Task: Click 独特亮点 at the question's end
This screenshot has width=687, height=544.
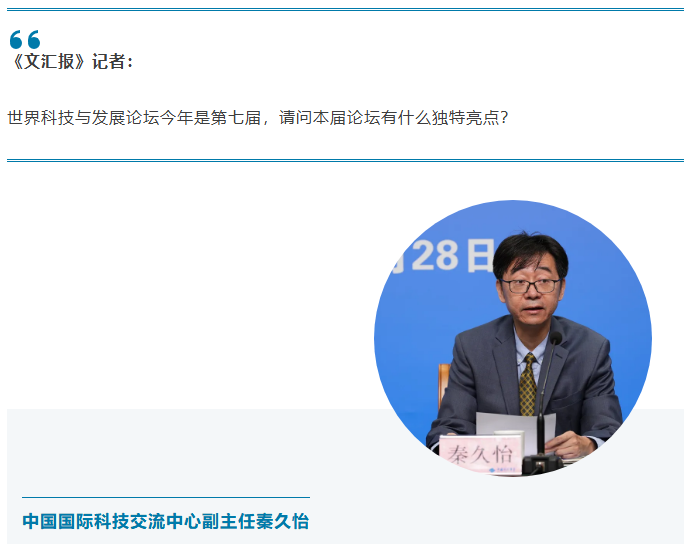Action: (465, 117)
